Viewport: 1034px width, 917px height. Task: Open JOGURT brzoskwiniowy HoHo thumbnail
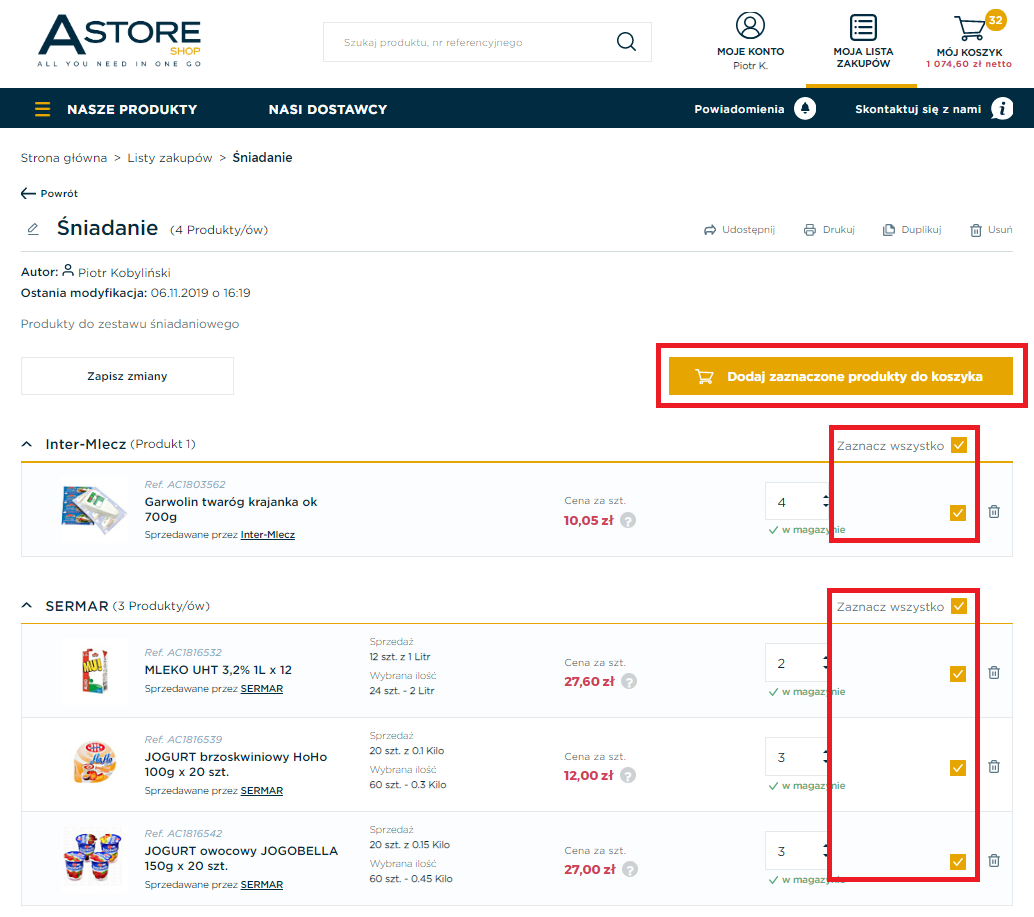[x=94, y=763]
